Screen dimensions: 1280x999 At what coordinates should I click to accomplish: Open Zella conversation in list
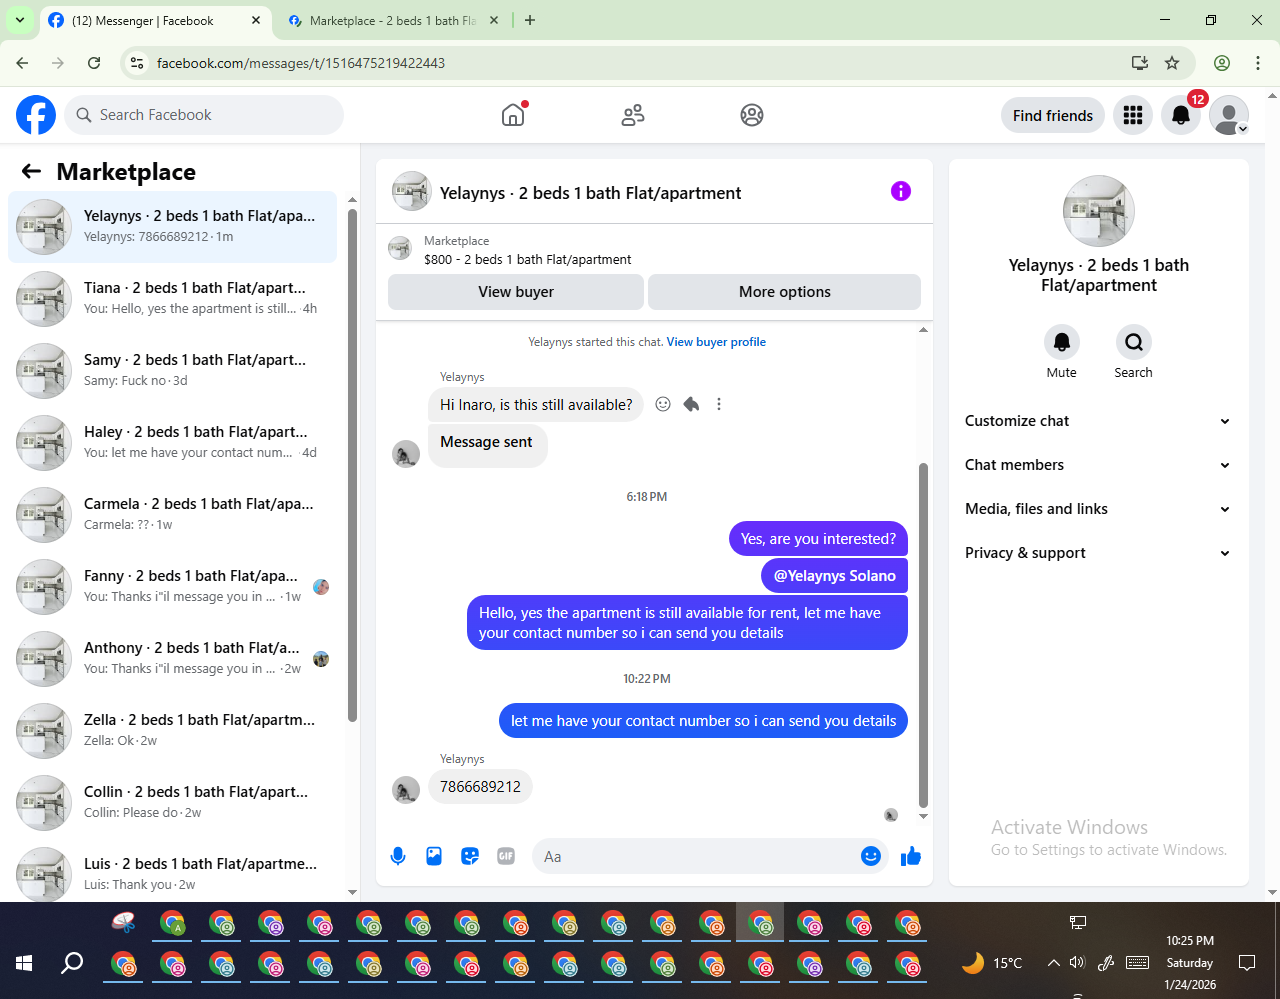(173, 731)
